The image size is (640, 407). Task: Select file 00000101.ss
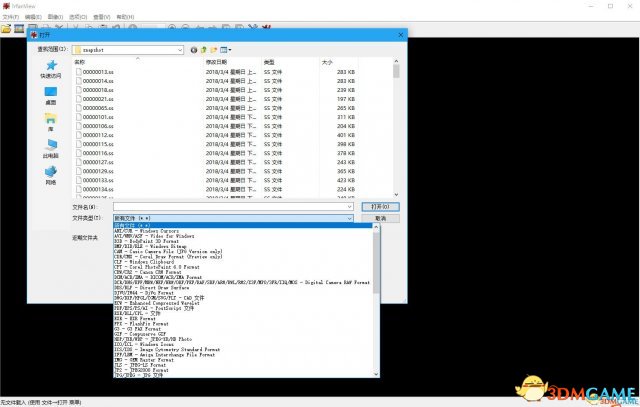pyautogui.click(x=94, y=117)
